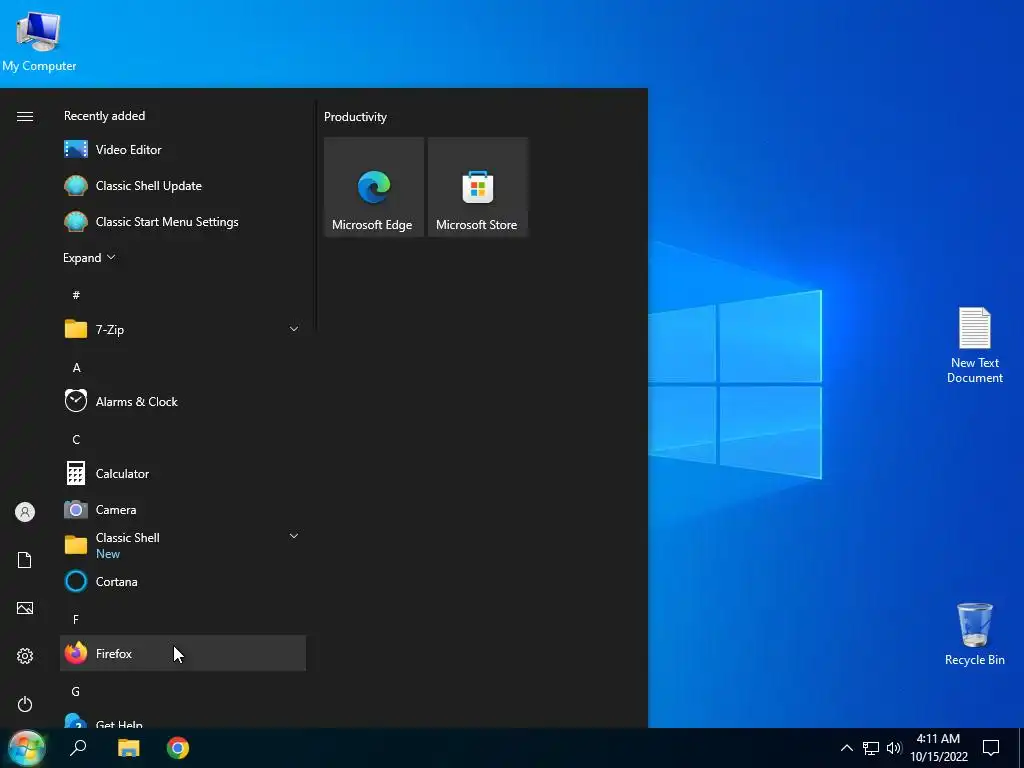Viewport: 1024px width, 768px height.
Task: Open the volume speaker tray icon
Action: click(x=894, y=748)
